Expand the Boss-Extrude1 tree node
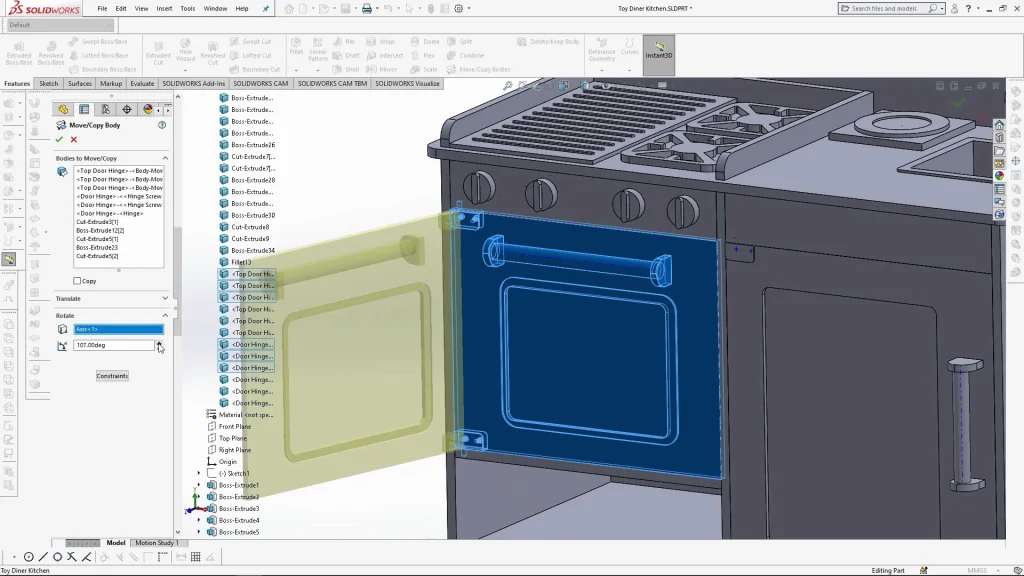 coord(198,485)
